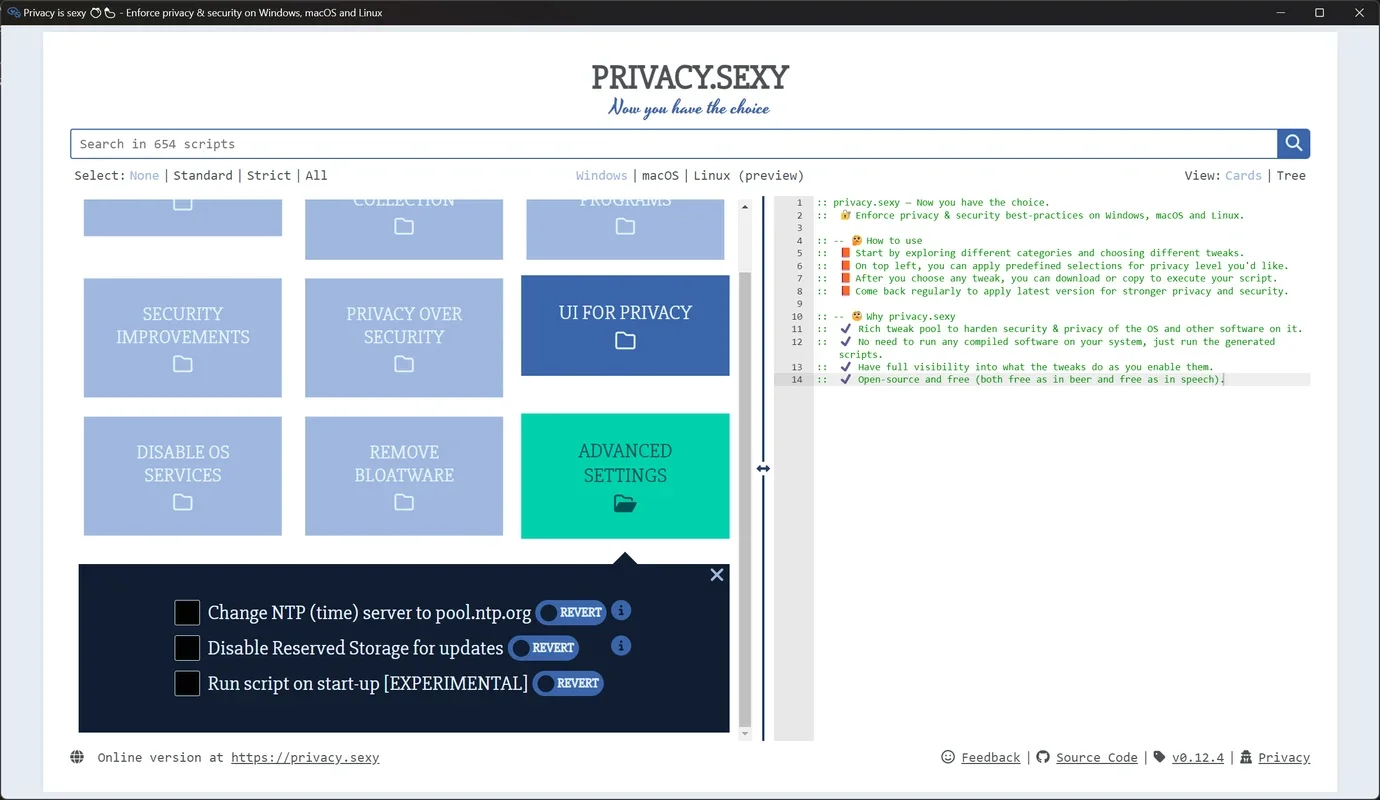This screenshot has width=1380, height=800.
Task: Click the 'Why privacy.sexy' code line
Action: [x=887, y=316]
